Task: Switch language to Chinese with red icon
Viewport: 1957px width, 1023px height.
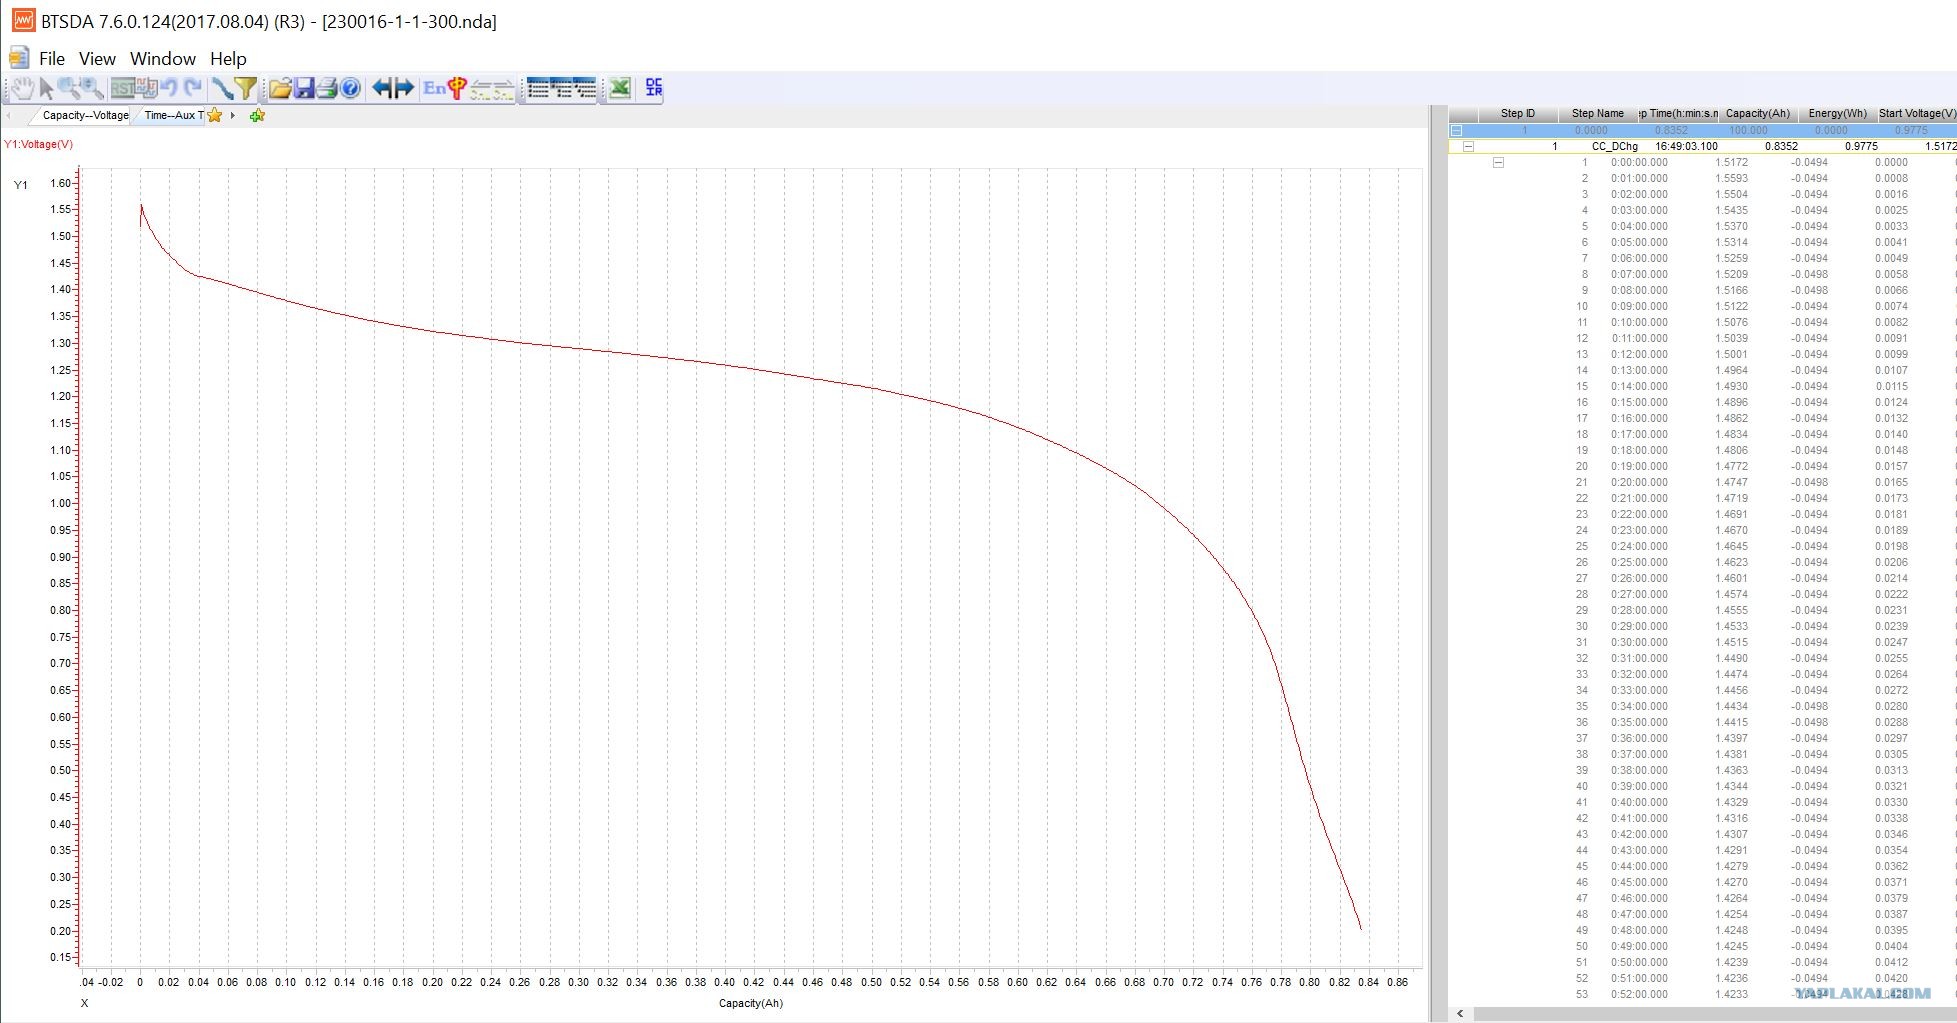Action: [x=457, y=88]
